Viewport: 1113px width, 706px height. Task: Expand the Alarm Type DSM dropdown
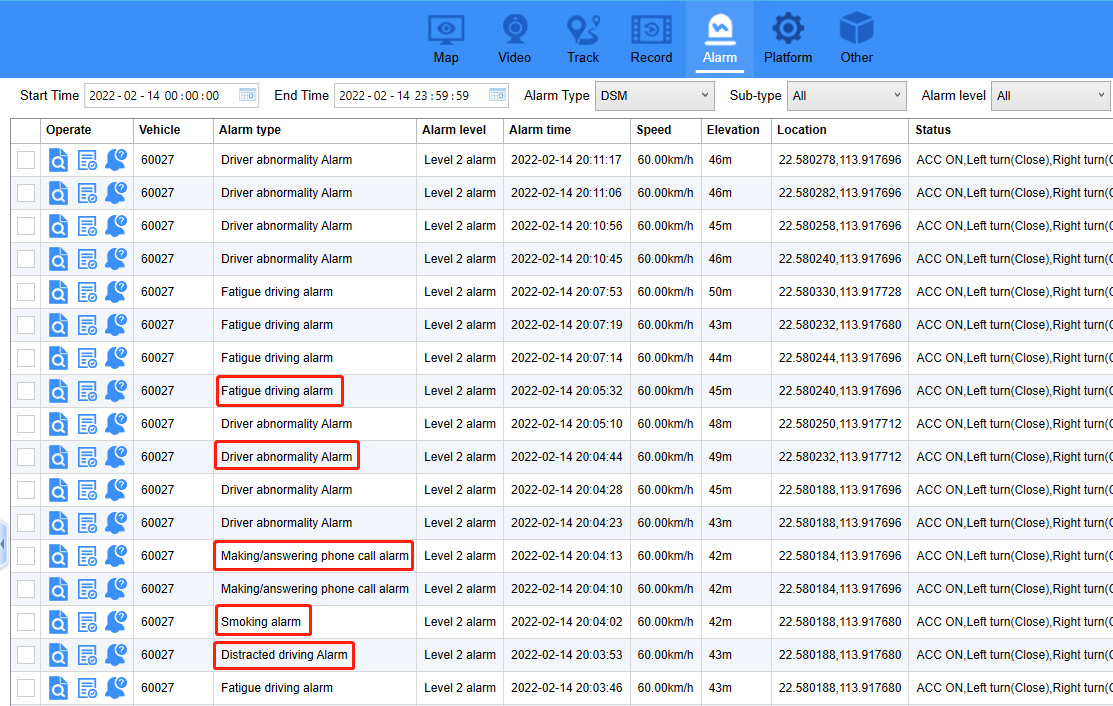pyautogui.click(x=654, y=96)
